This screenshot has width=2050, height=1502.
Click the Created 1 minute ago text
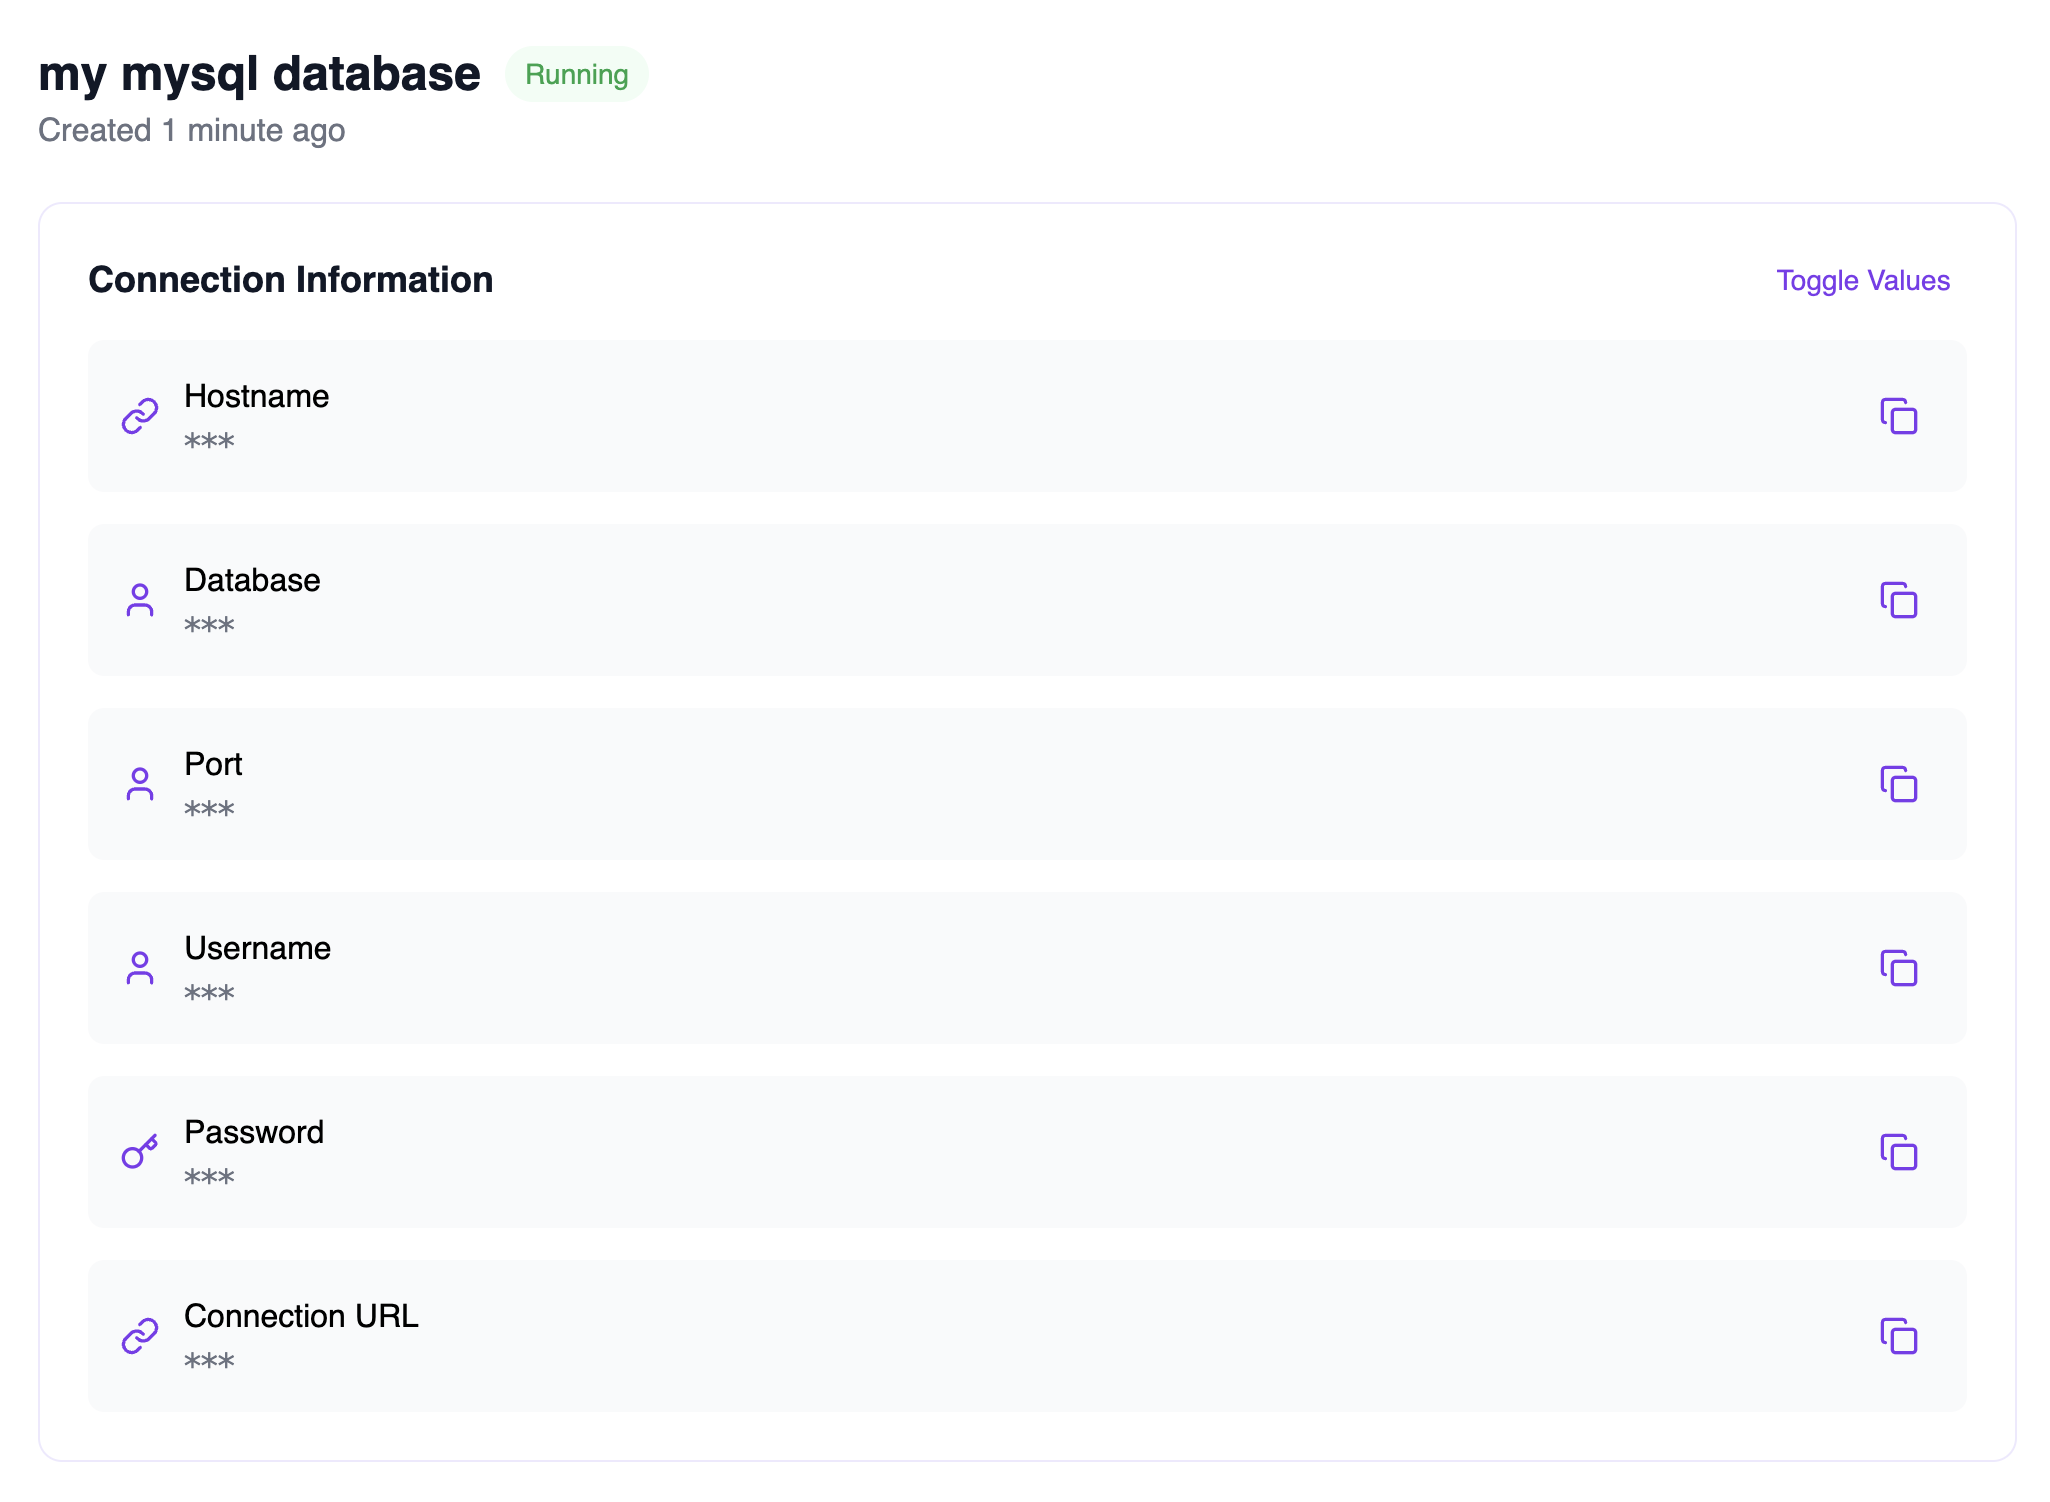(x=191, y=131)
